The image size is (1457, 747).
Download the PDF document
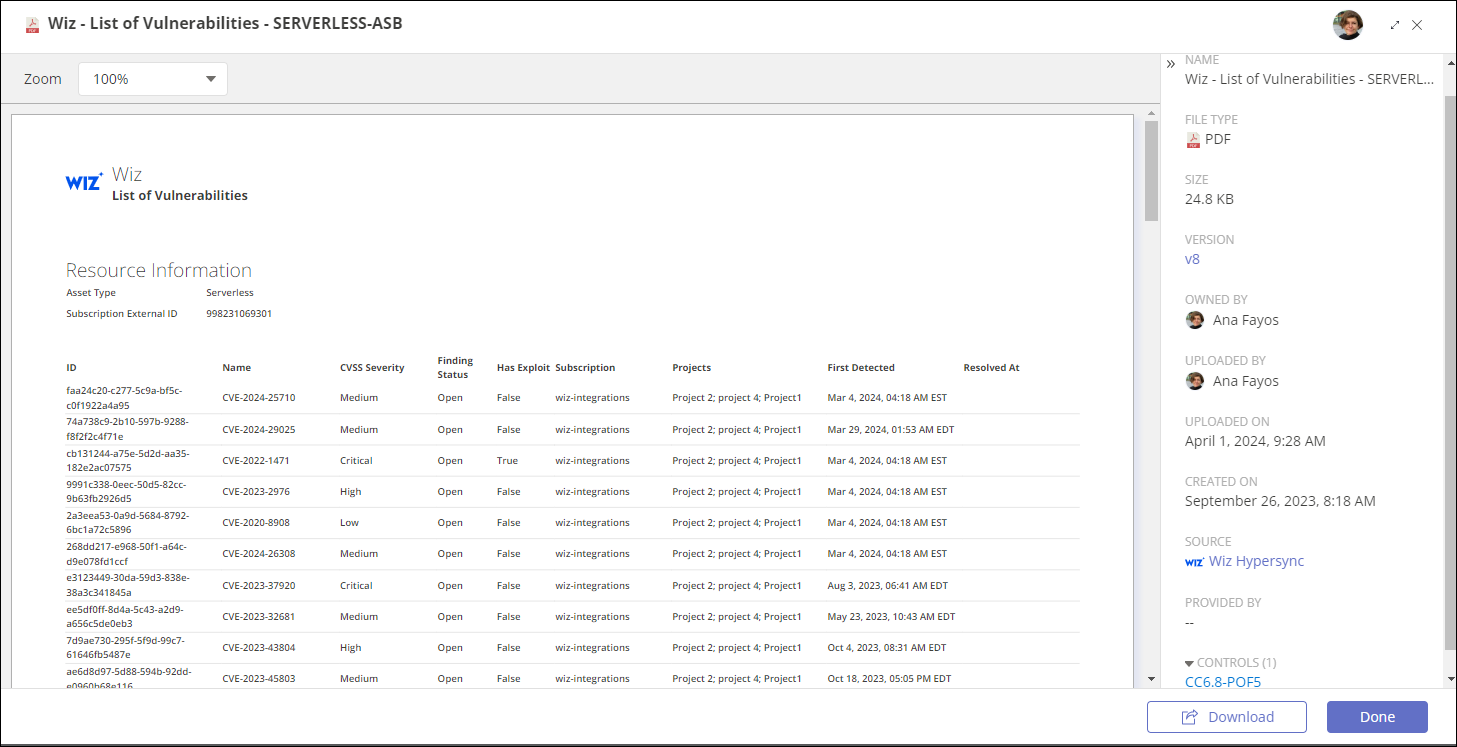point(1227,717)
